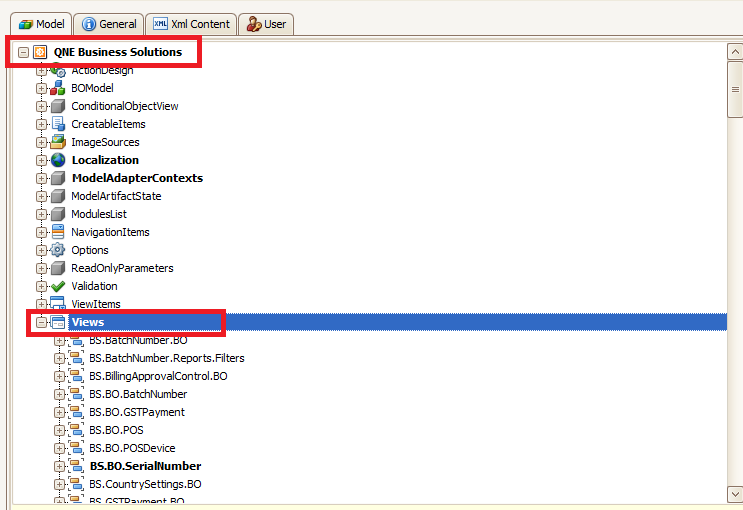The image size is (743, 510).
Task: Expand the ImageSources node
Action: tap(41, 142)
